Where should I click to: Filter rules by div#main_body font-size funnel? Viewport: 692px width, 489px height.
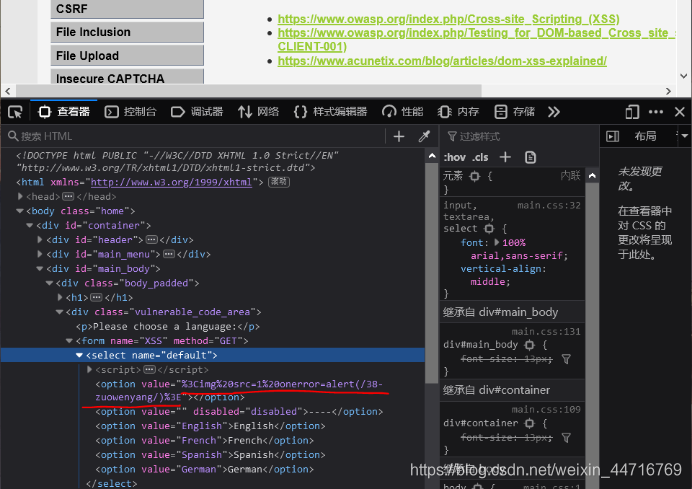[566, 359]
